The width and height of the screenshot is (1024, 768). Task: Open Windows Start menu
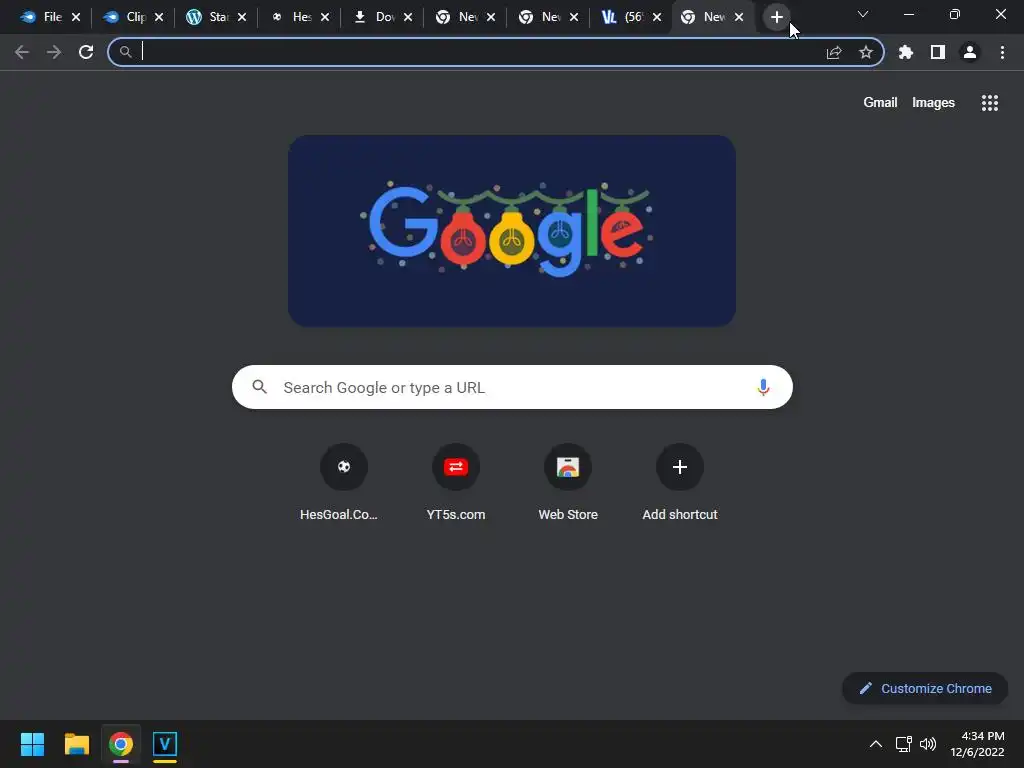coord(32,744)
